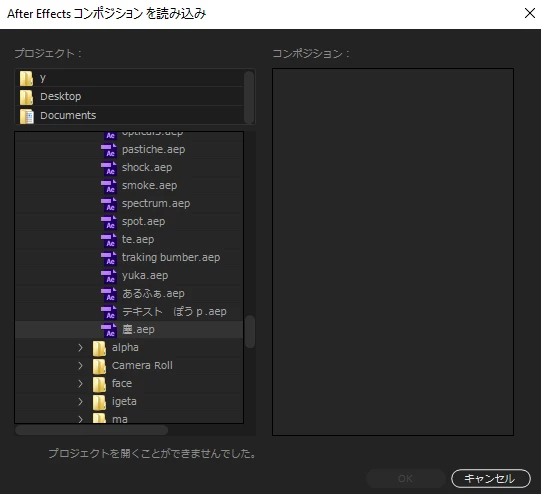The image size is (541, 494).
Task: Select the alpha folder name
Action: click(x=125, y=347)
